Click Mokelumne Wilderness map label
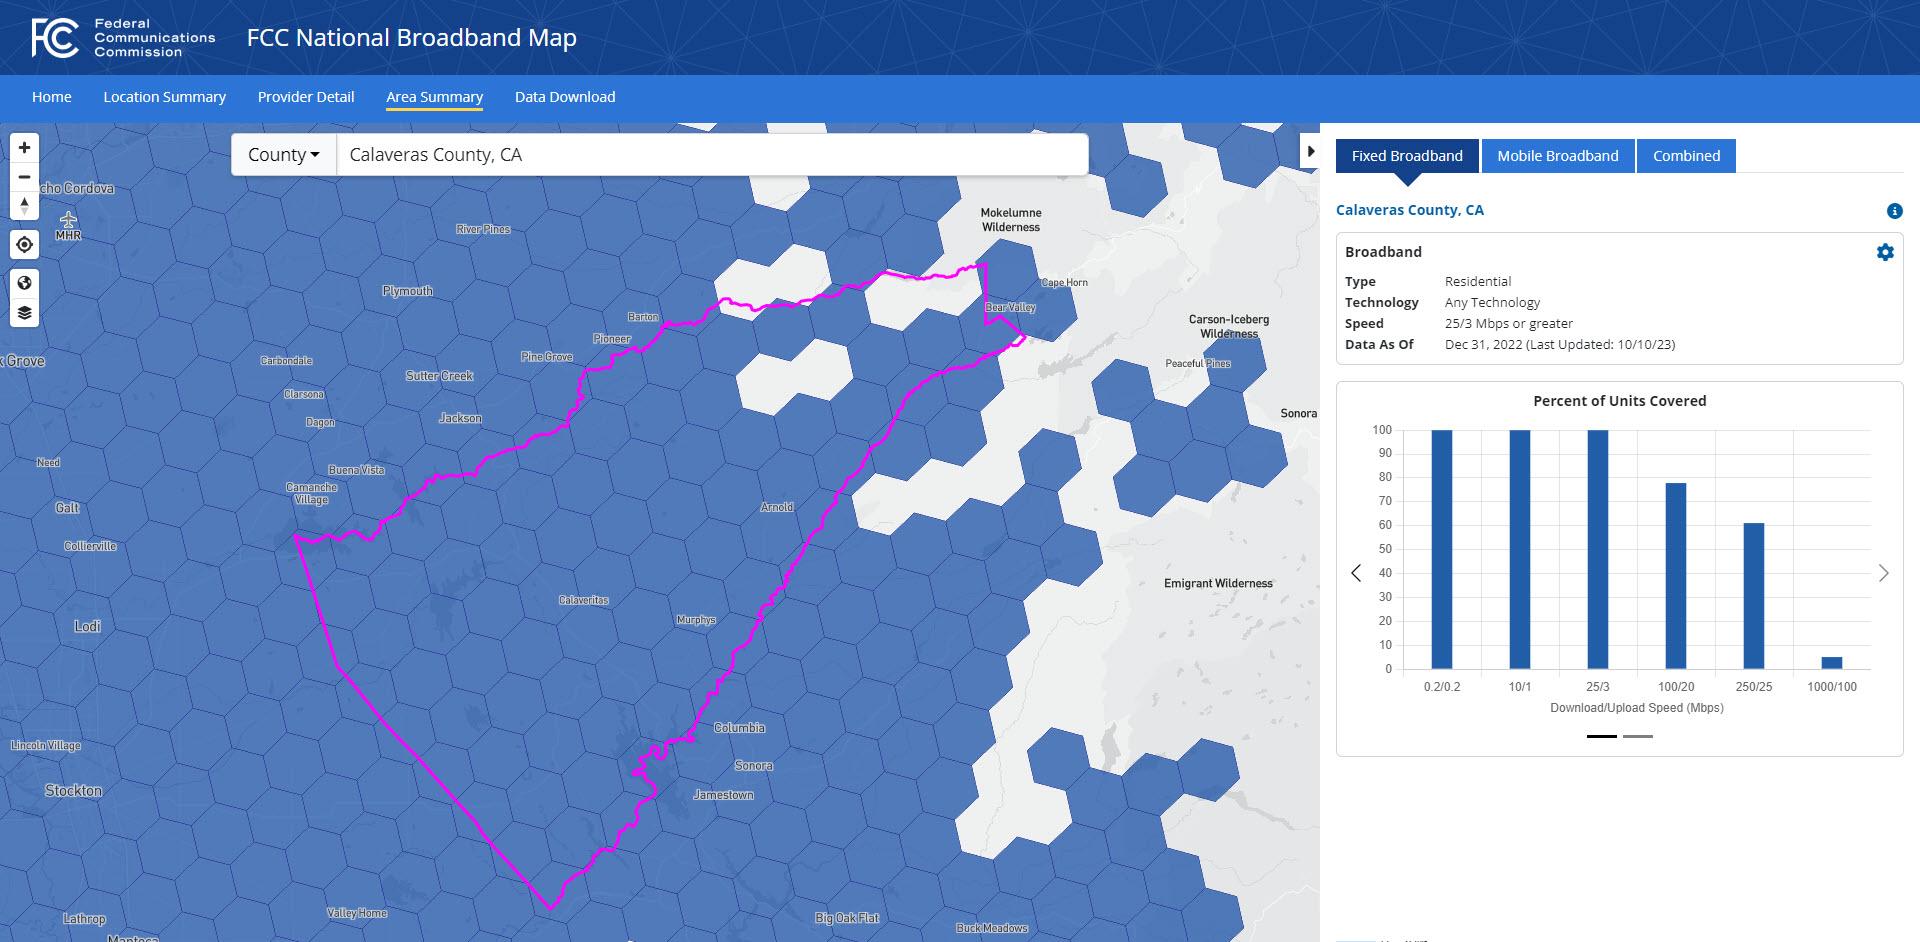Image resolution: width=1920 pixels, height=942 pixels. tap(1011, 220)
